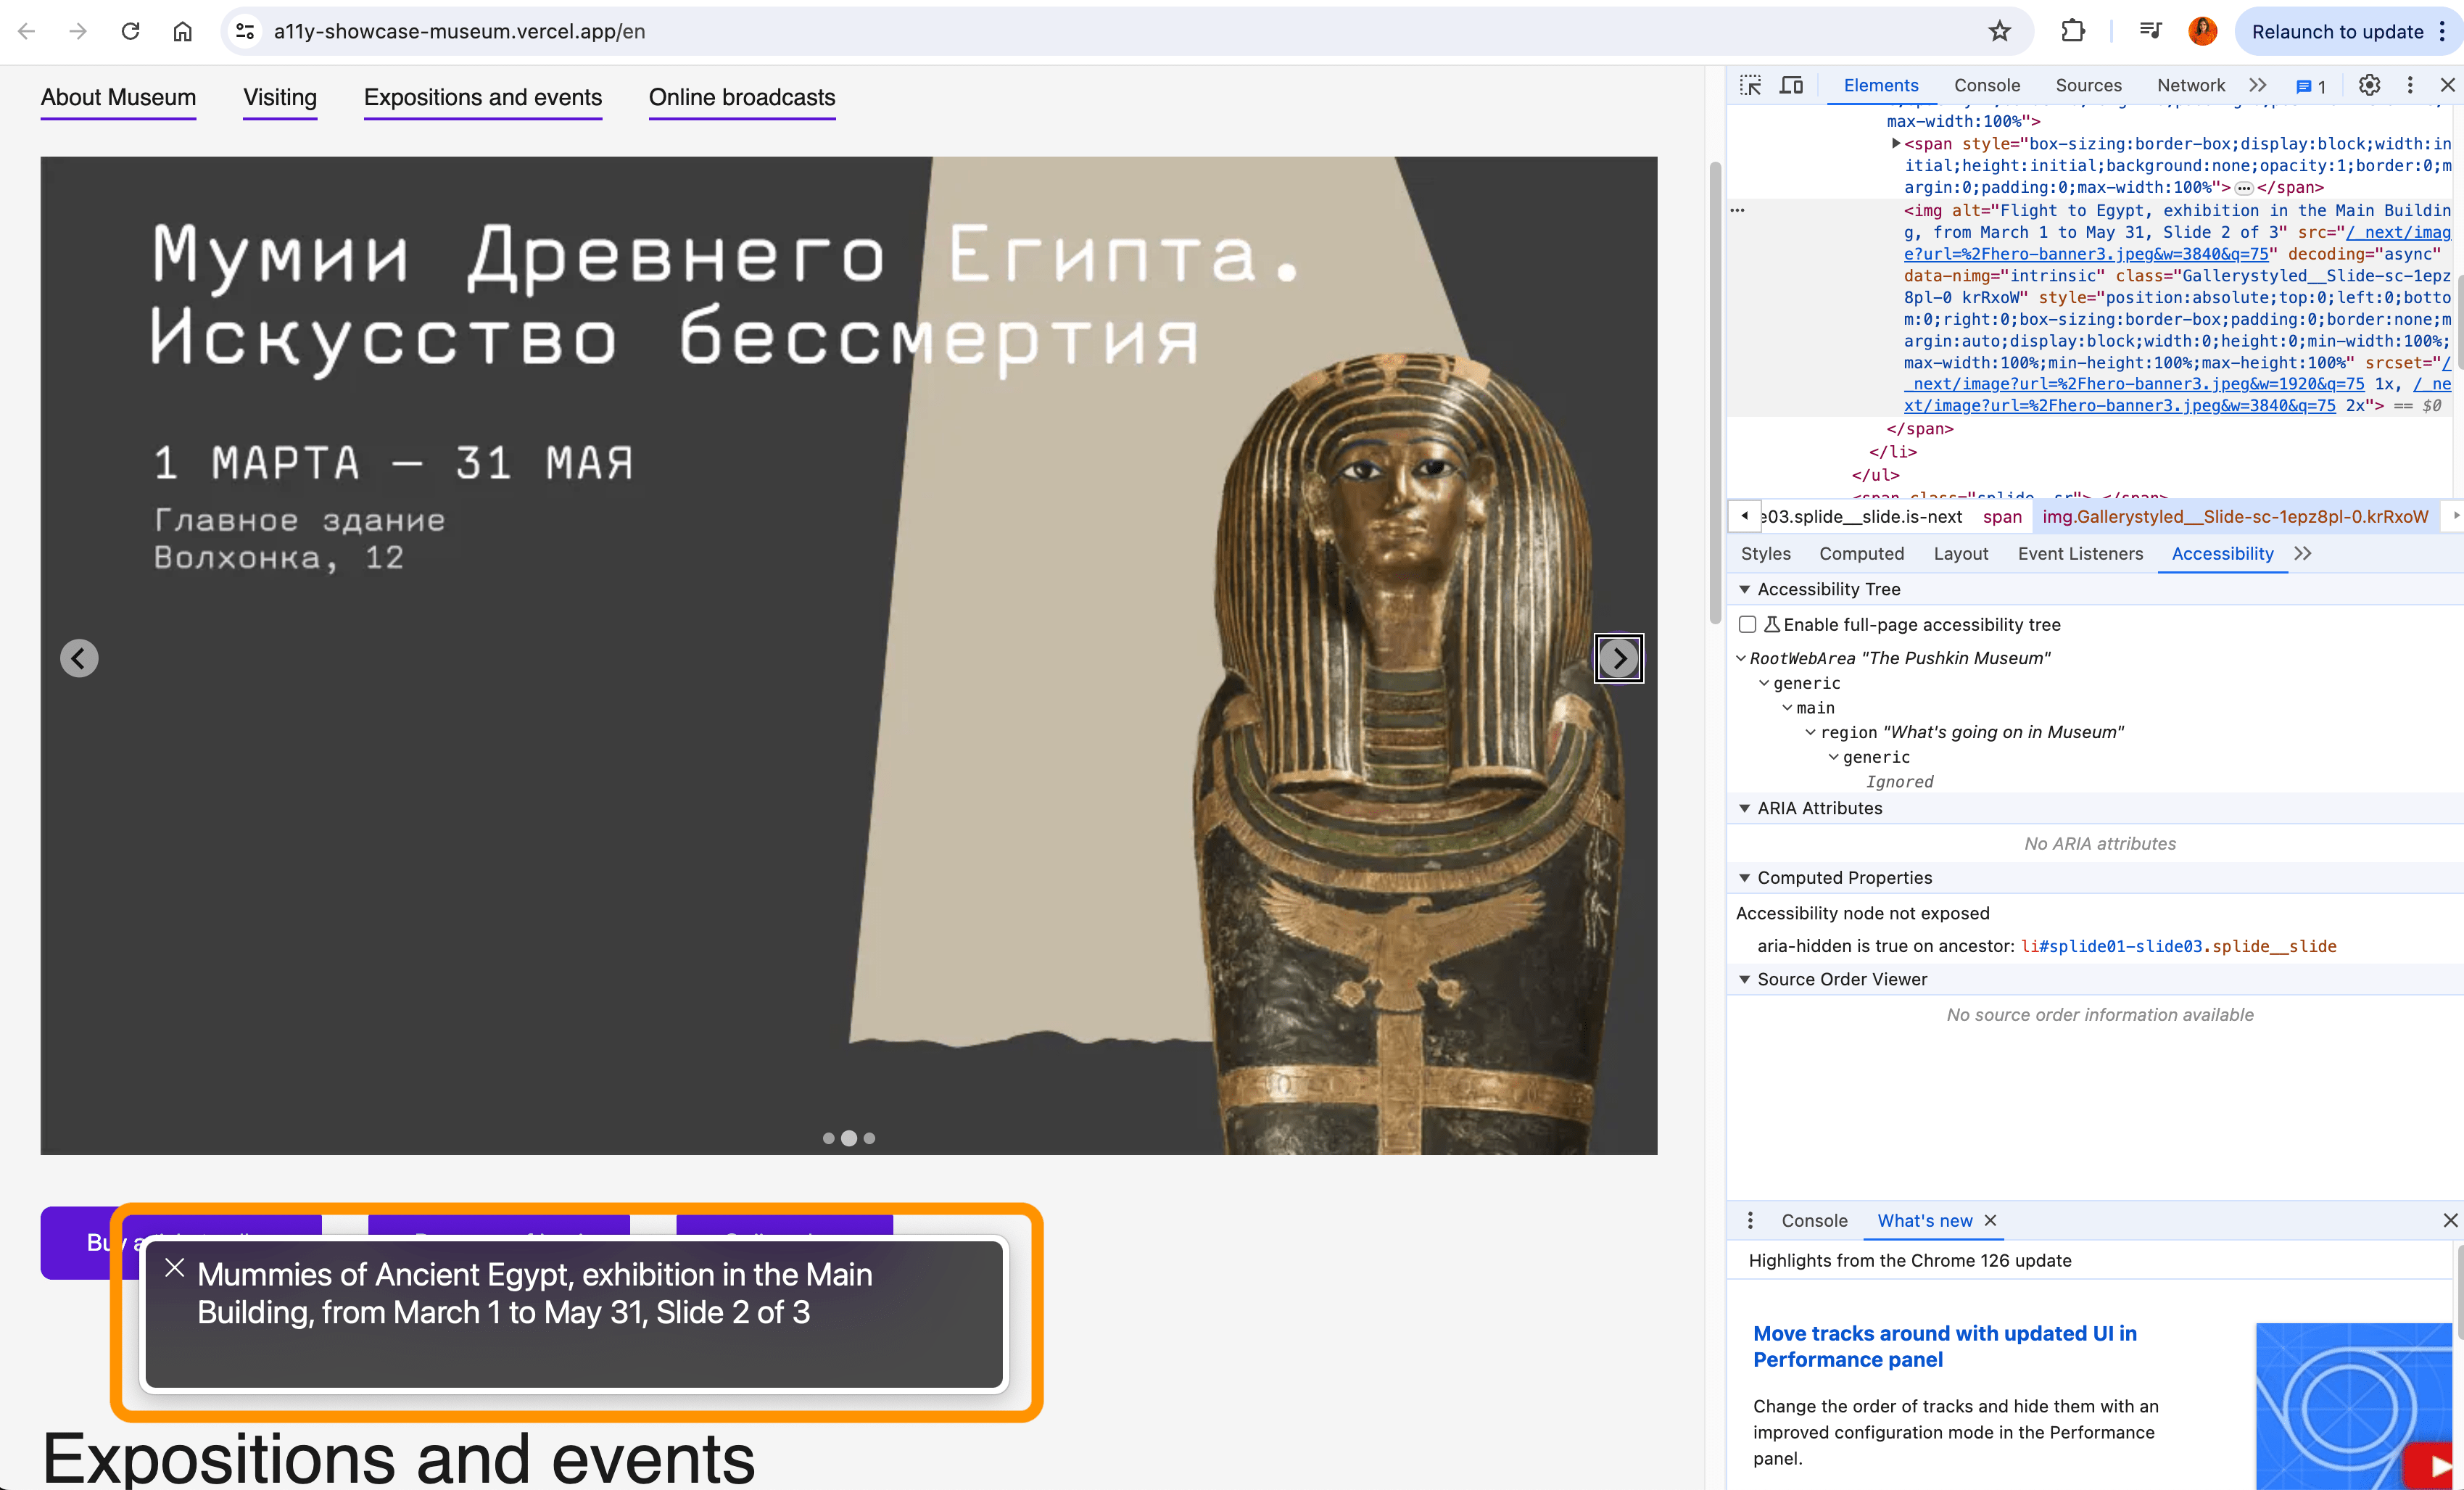Screen dimensions: 2464x1490
Task: Toggle the device toolbar icon
Action: click(x=1791, y=85)
